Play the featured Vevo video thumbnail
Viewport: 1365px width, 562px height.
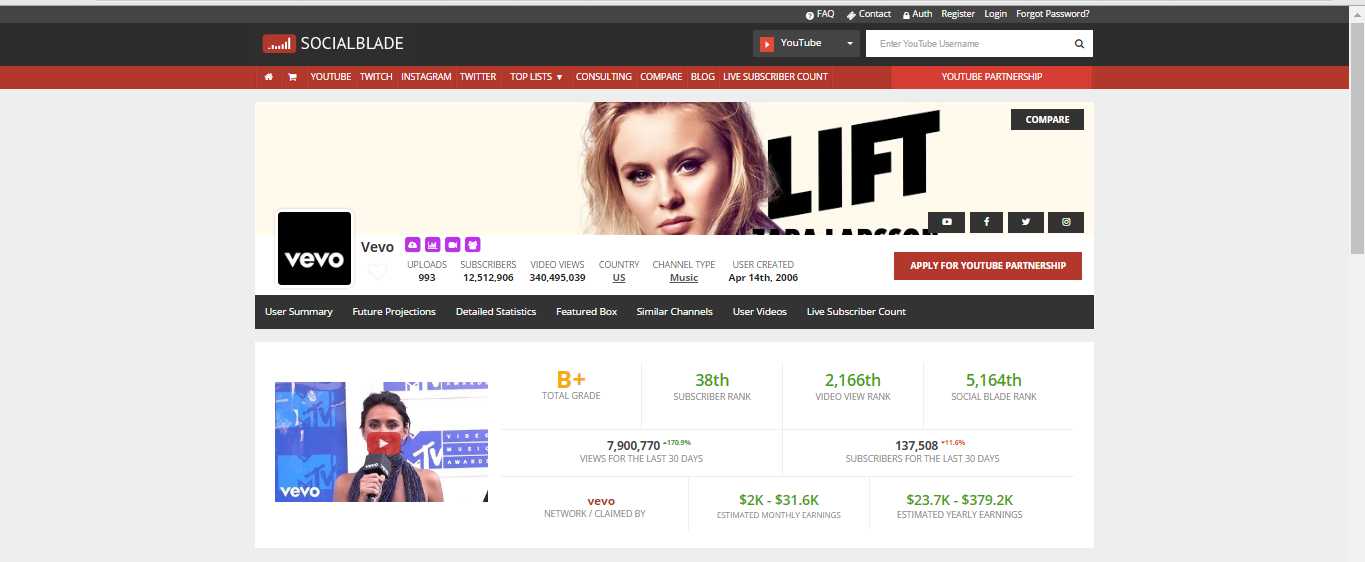pyautogui.click(x=381, y=442)
